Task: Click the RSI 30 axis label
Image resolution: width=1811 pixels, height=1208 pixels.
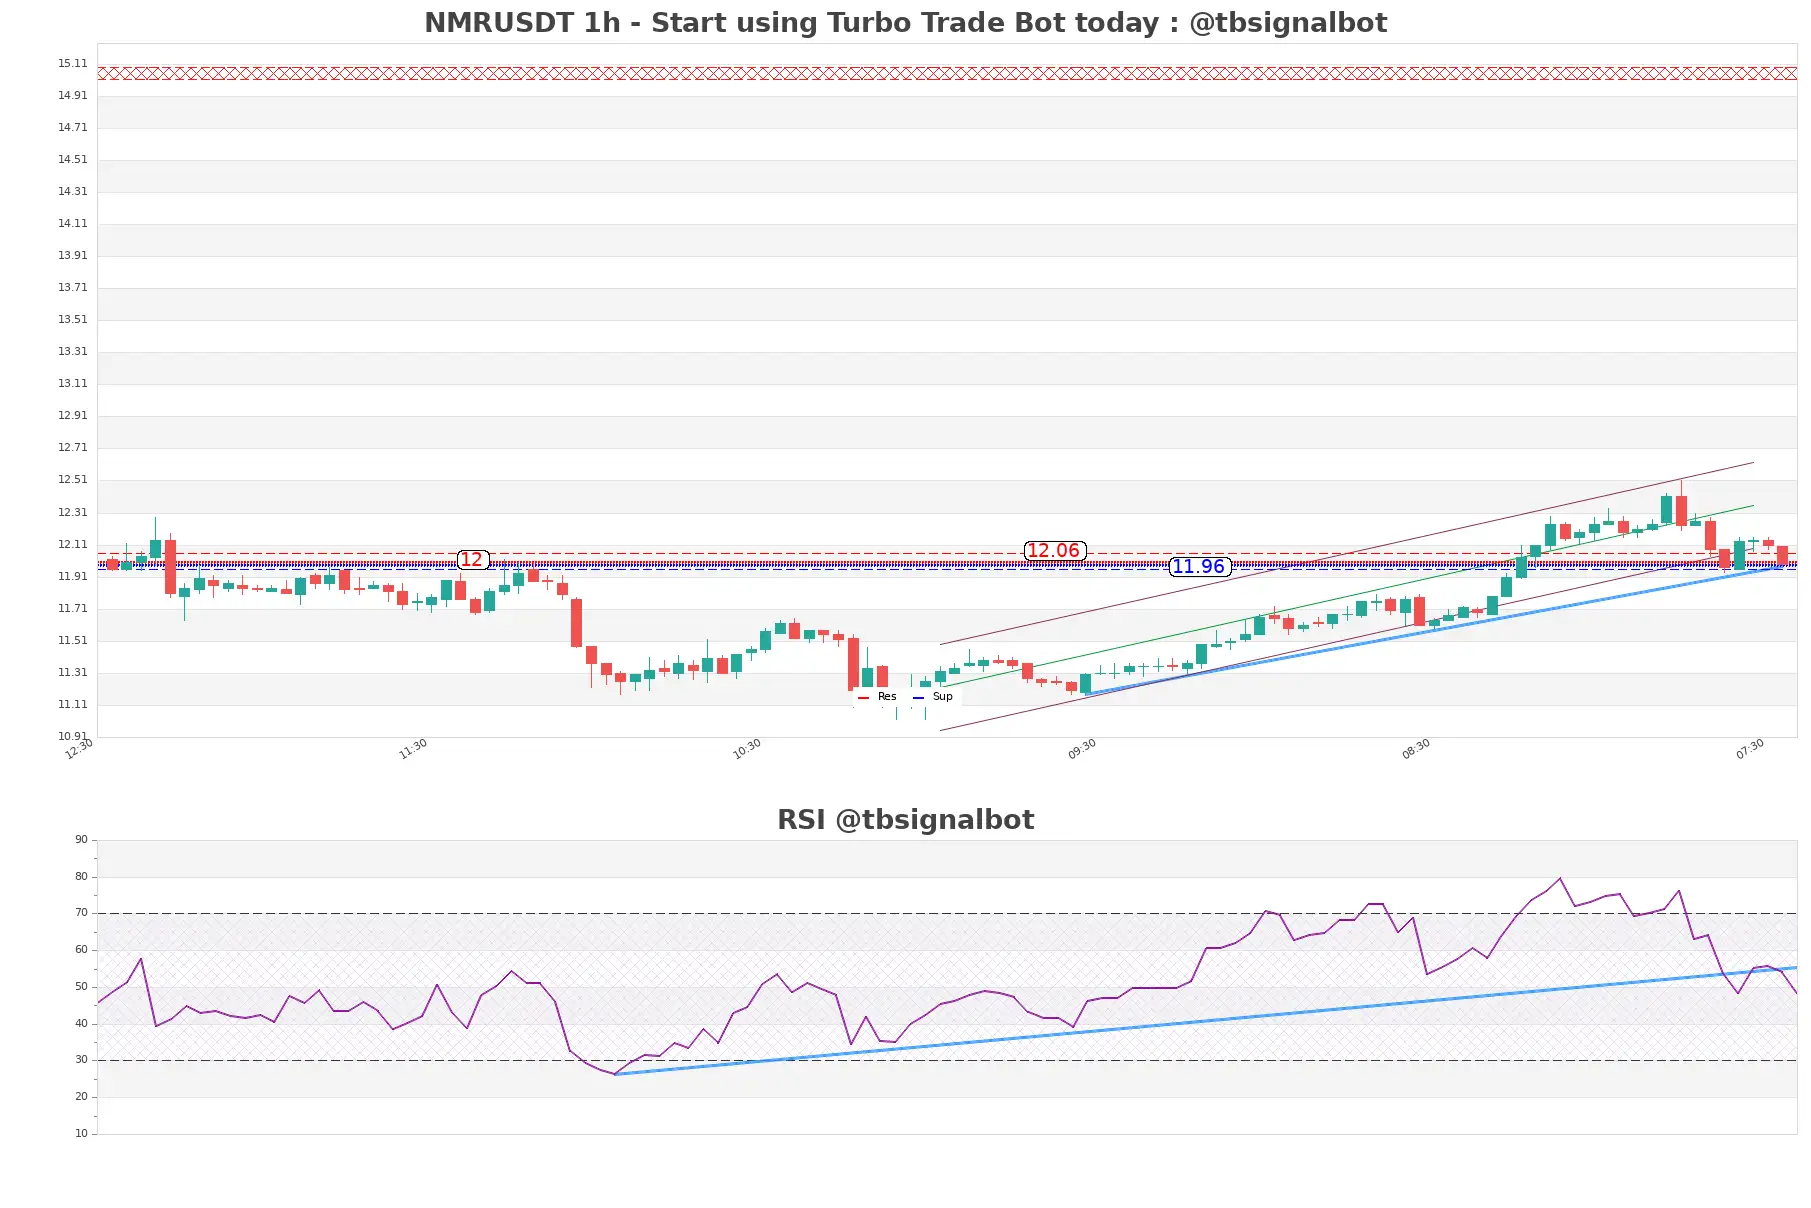Action: coord(81,1060)
